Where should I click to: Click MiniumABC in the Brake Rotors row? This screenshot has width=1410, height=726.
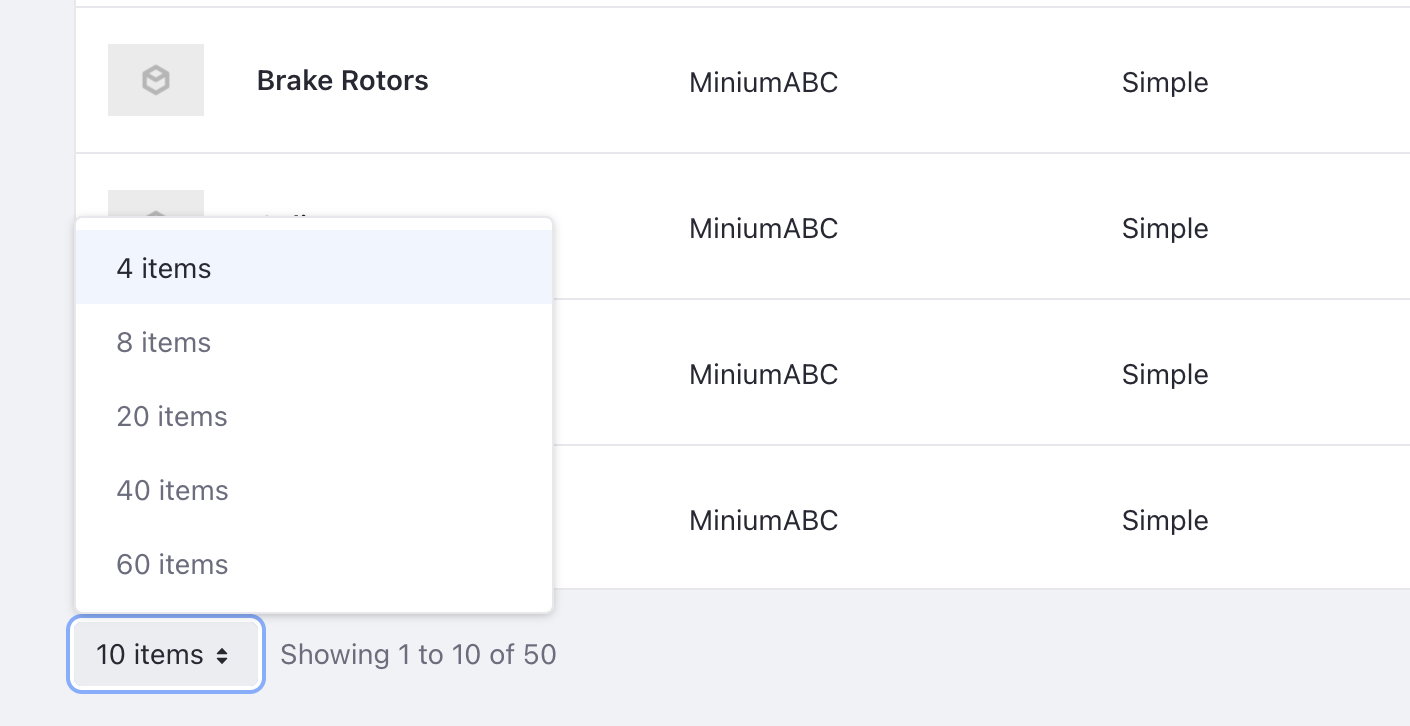tap(763, 82)
